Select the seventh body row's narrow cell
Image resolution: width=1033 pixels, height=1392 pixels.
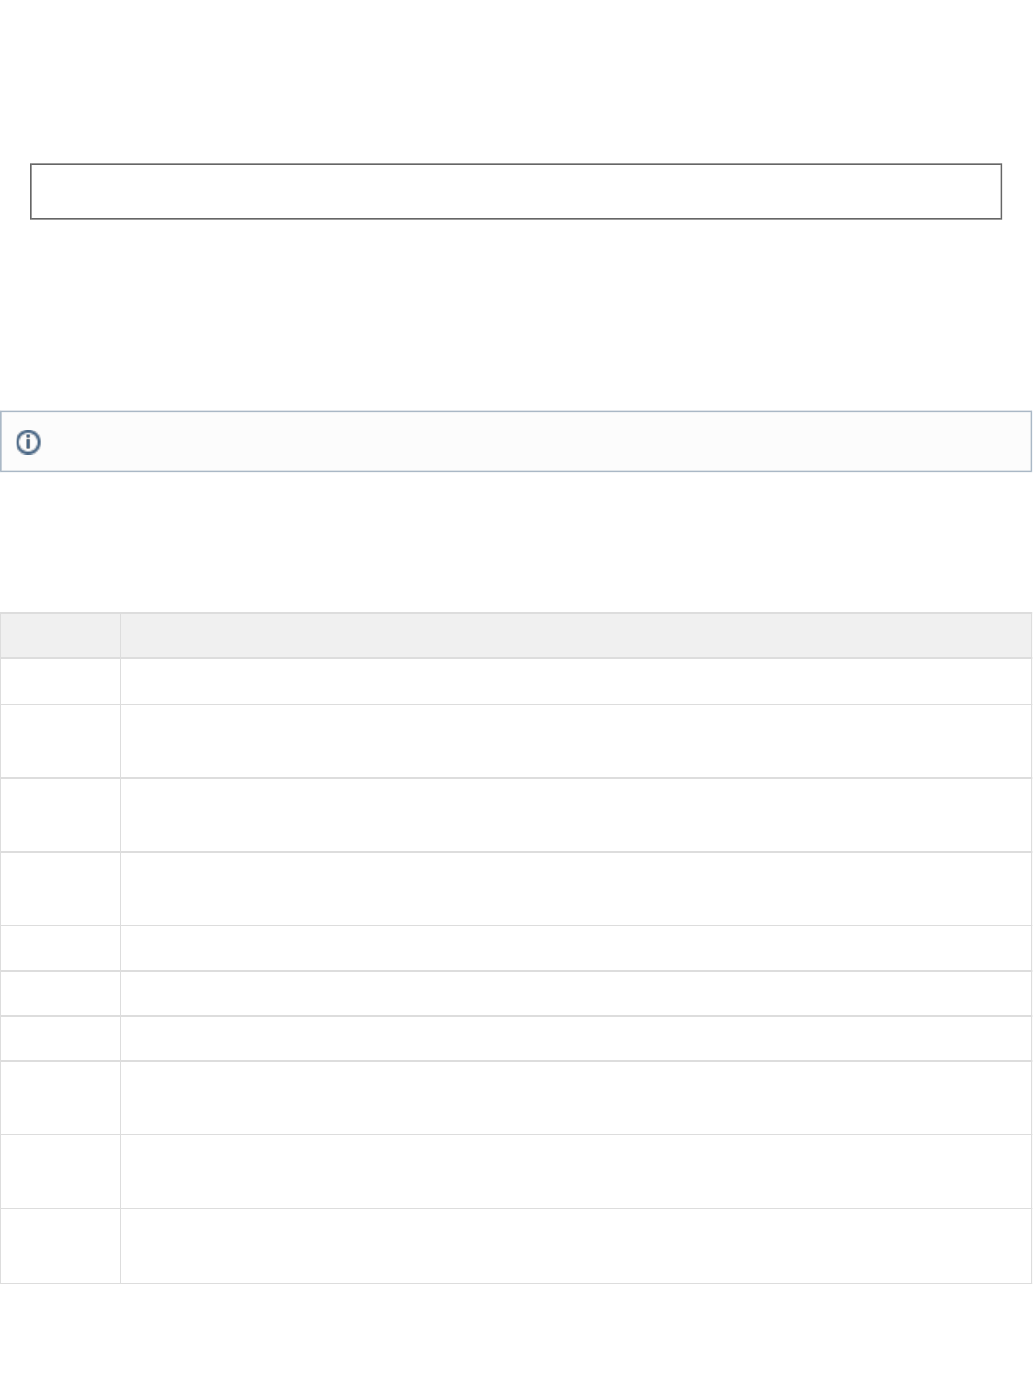(60, 1038)
